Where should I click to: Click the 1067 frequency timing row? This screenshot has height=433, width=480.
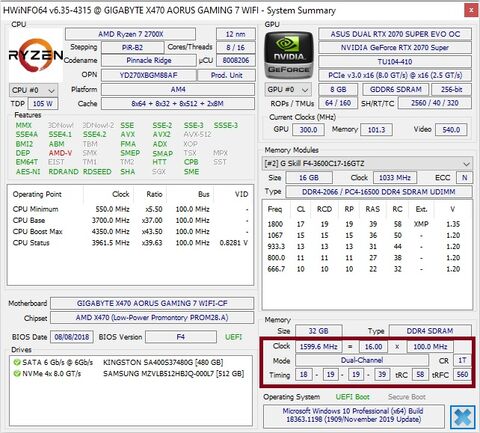coord(367,235)
